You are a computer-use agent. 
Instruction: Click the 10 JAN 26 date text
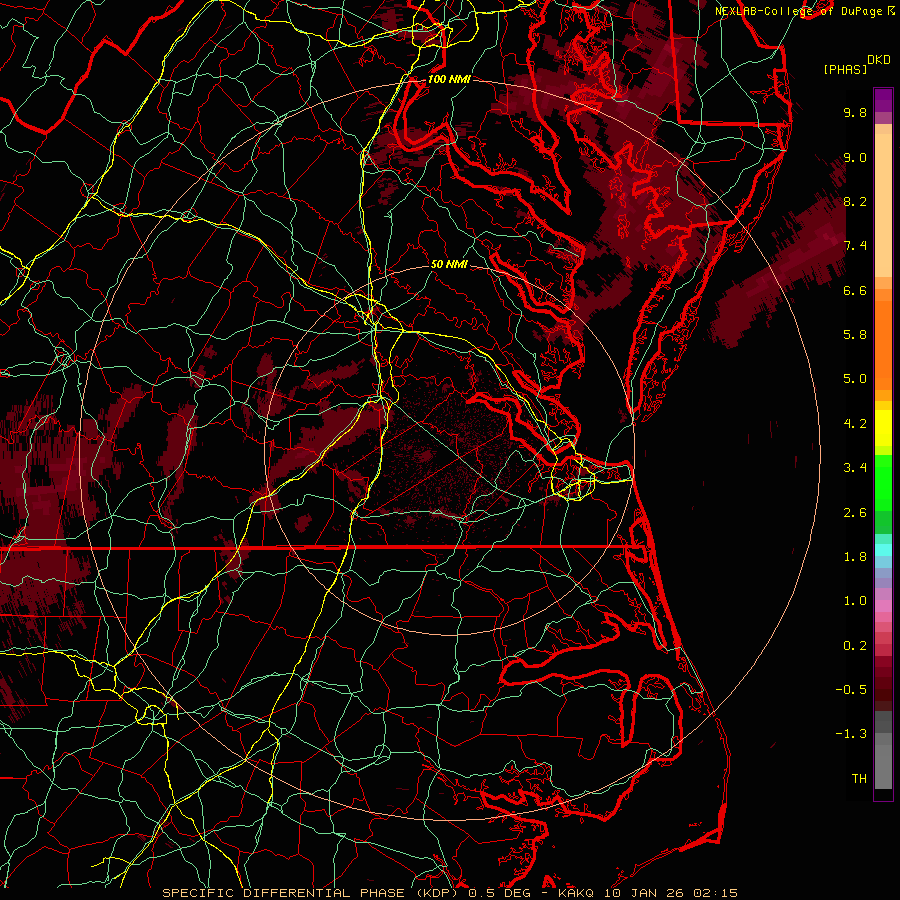643,893
